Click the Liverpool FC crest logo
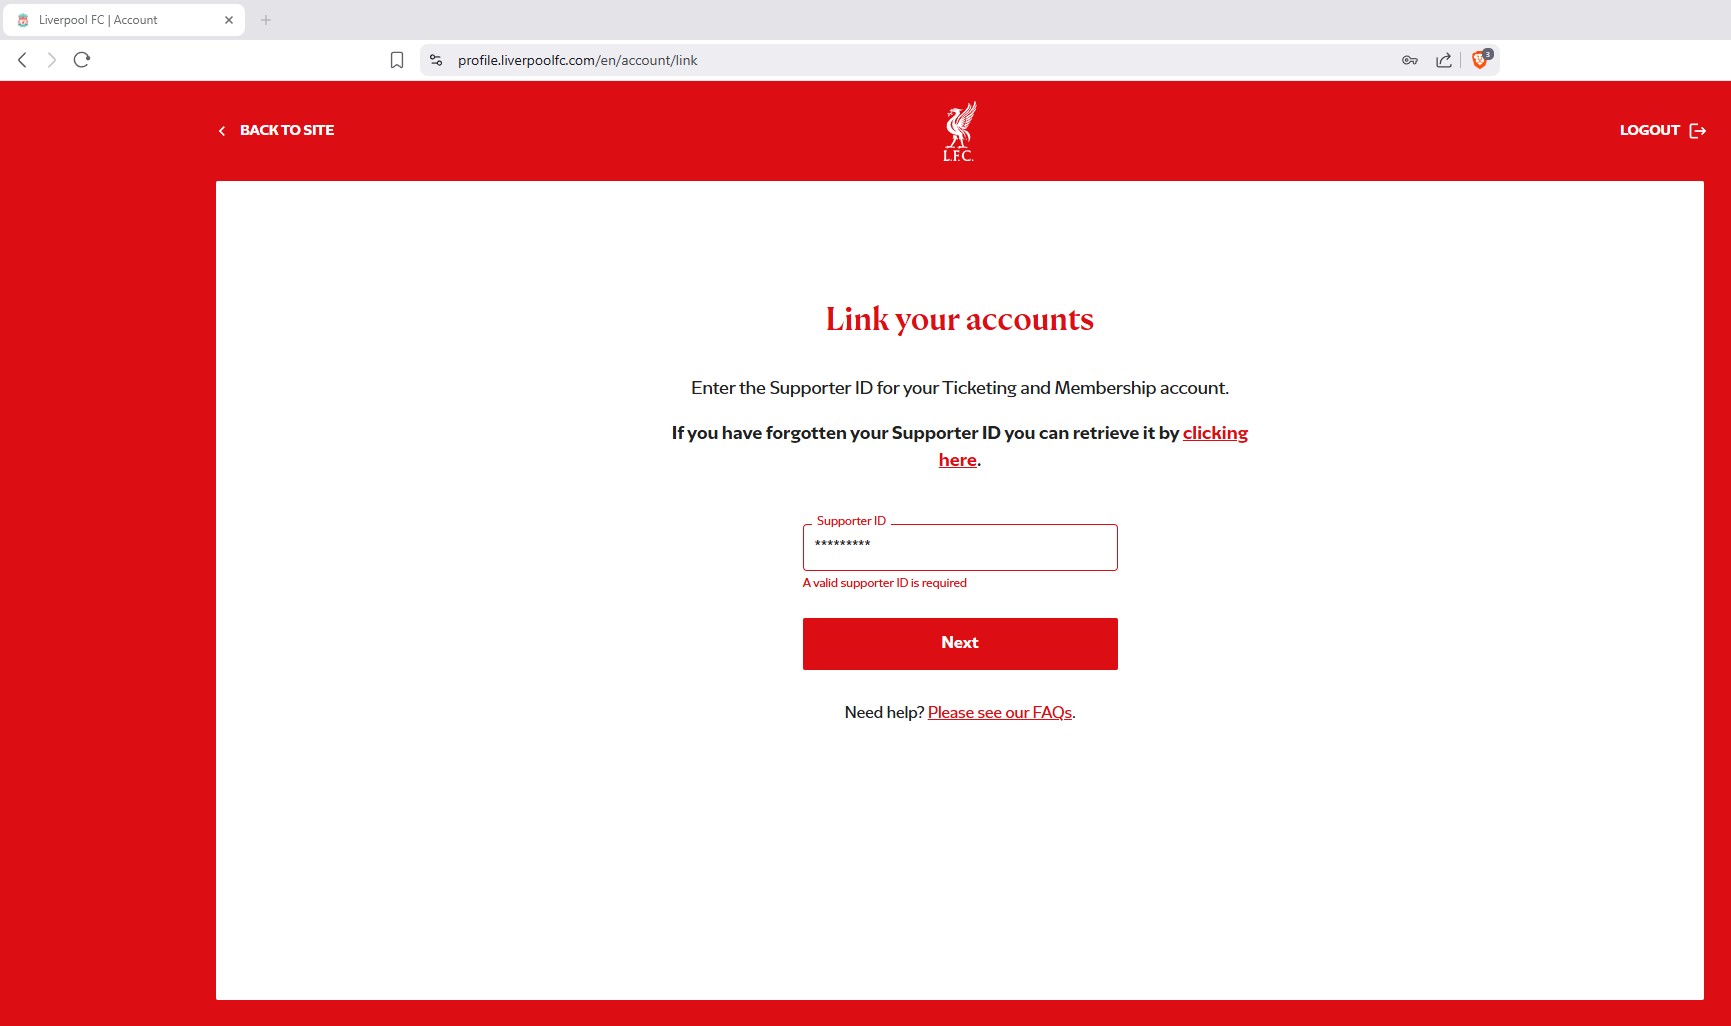1731x1026 pixels. pyautogui.click(x=960, y=131)
